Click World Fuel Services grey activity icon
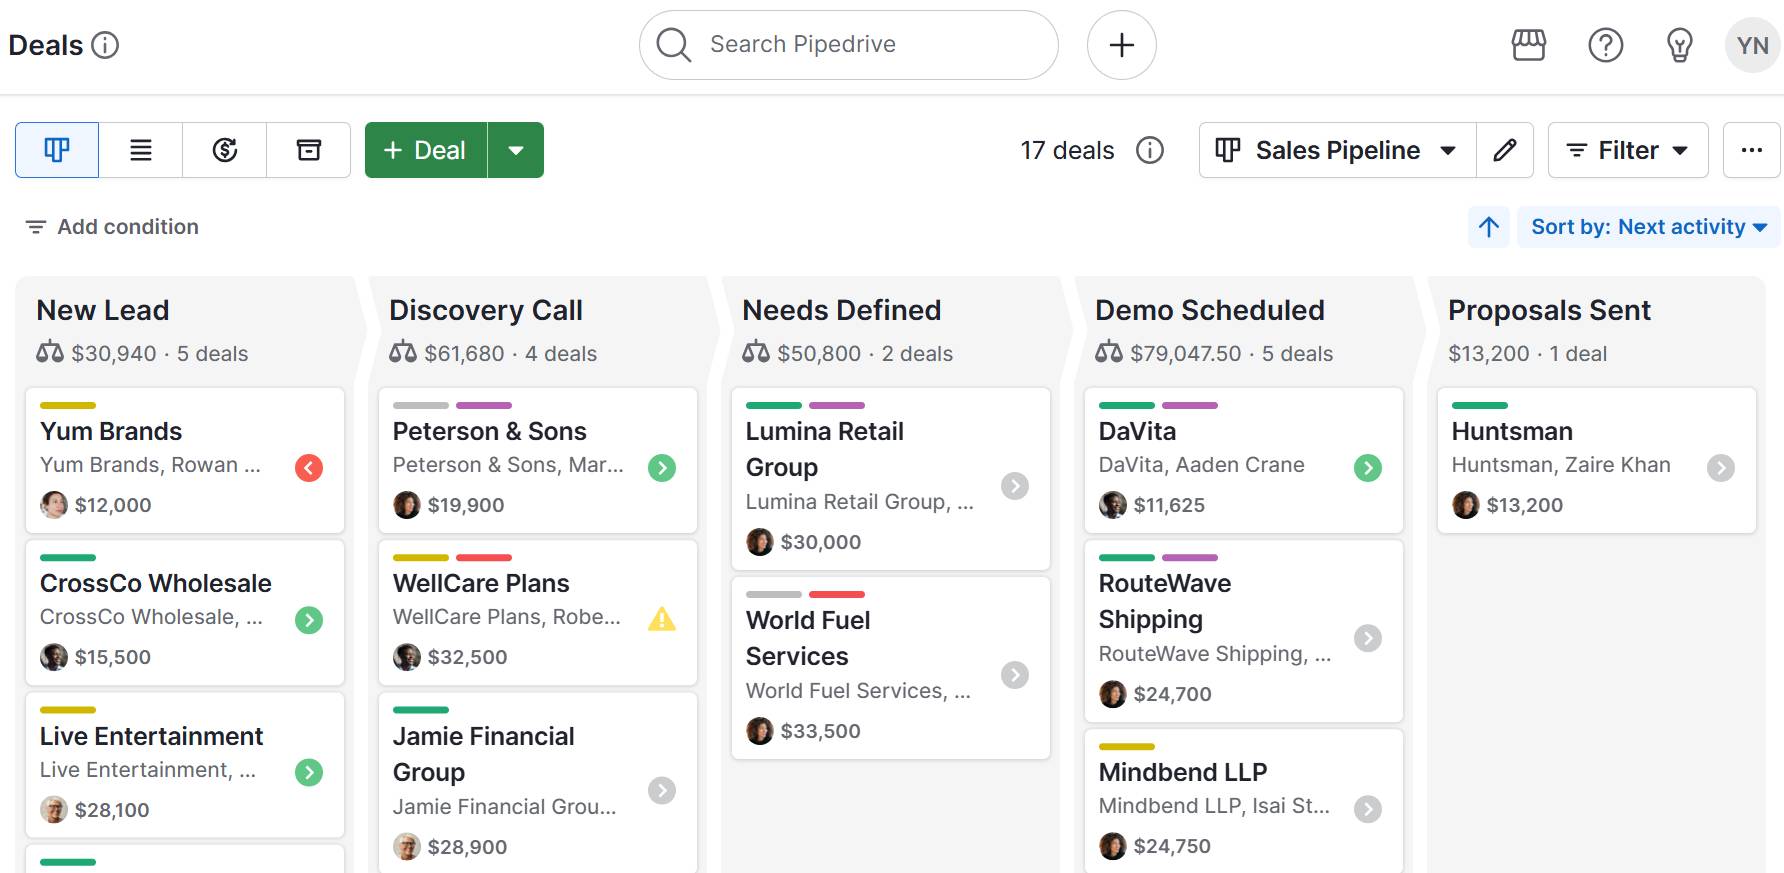Viewport: 1784px width, 873px height. [1015, 675]
